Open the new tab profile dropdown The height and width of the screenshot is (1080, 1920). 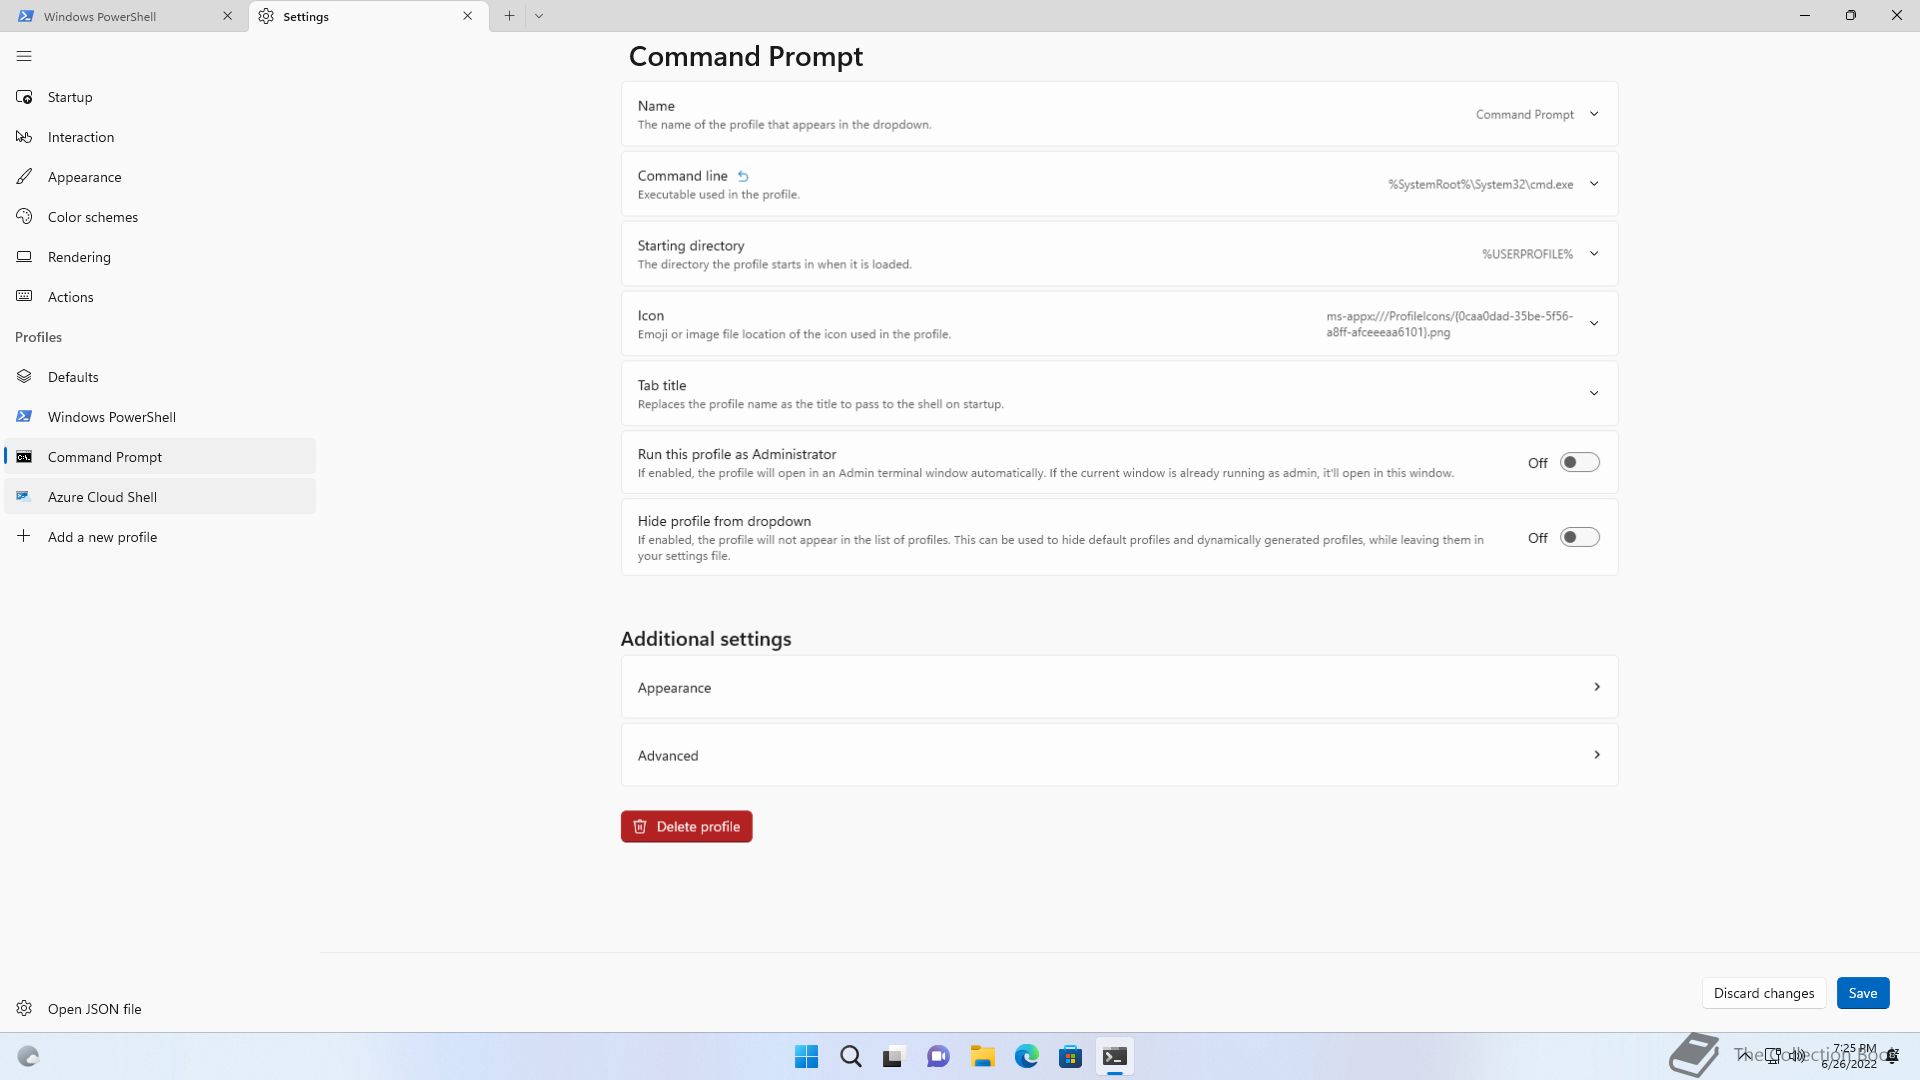coord(539,16)
